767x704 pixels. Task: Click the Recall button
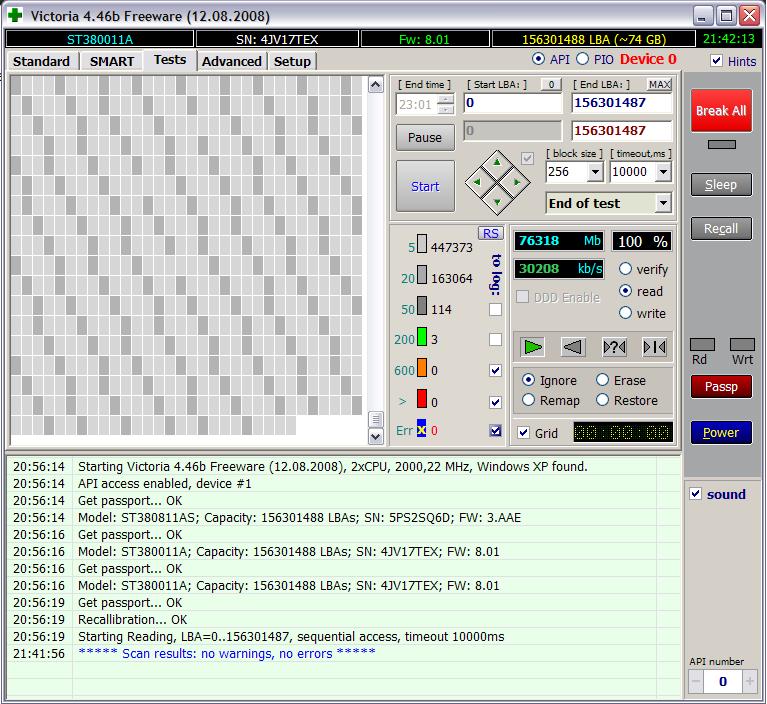[721, 228]
